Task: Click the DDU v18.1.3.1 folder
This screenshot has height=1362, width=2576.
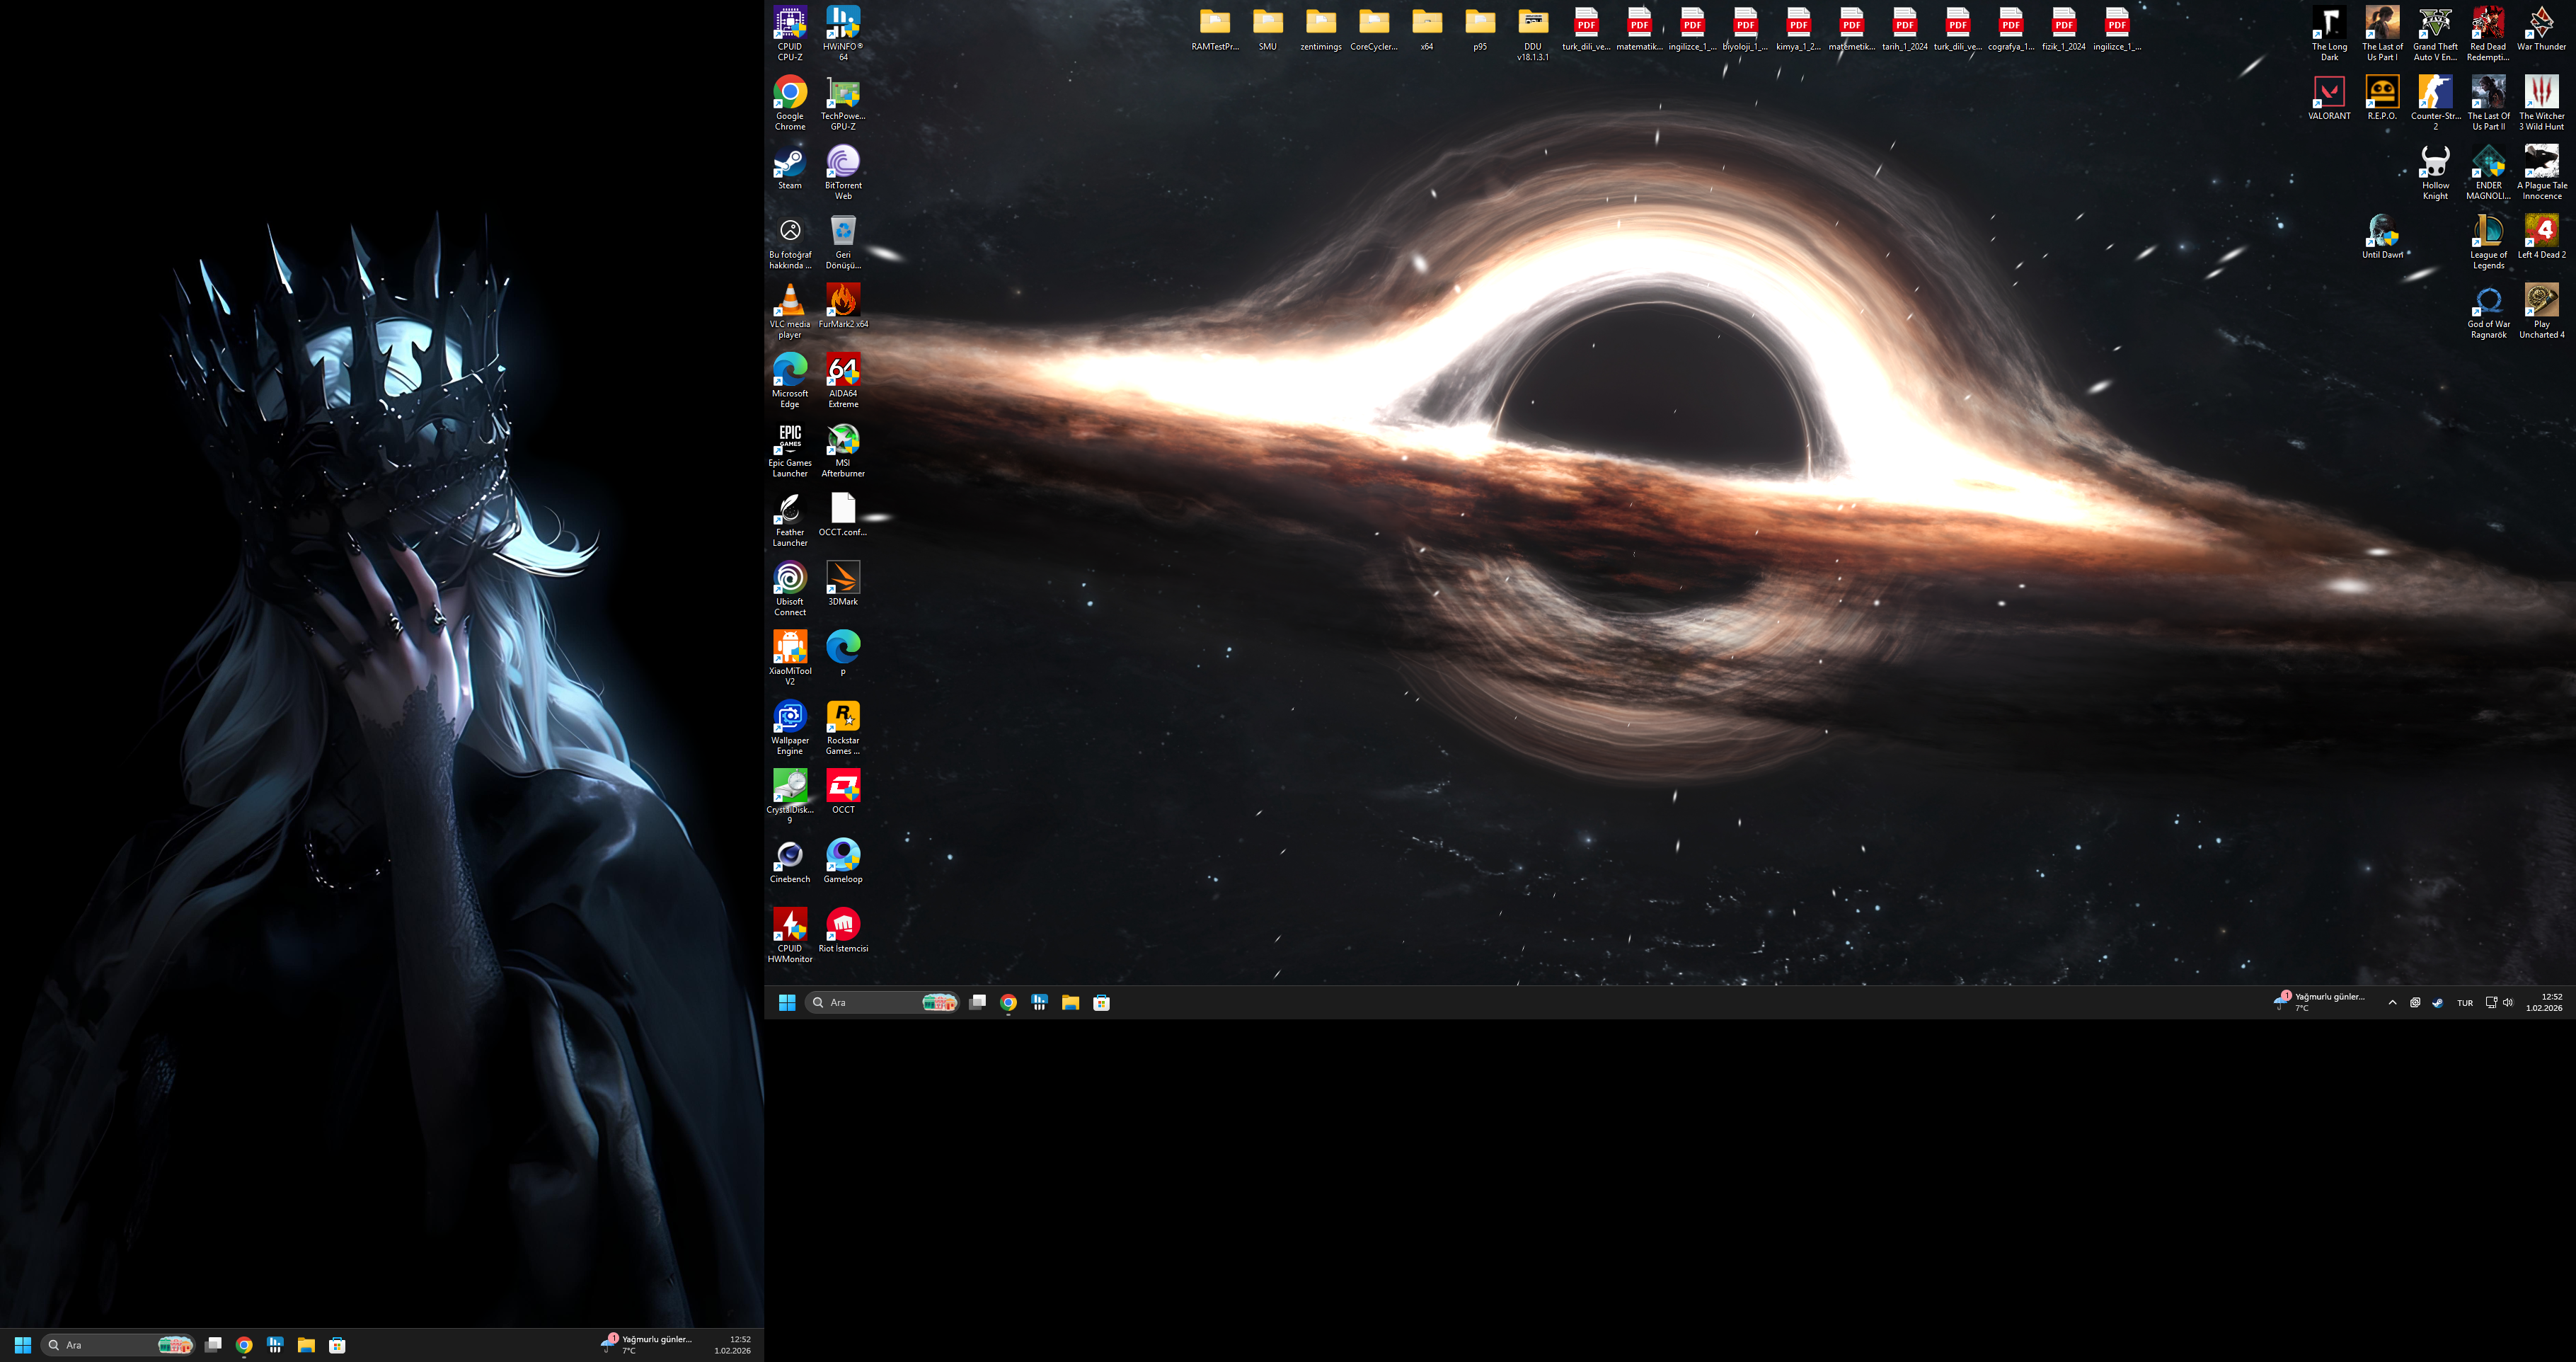Action: pyautogui.click(x=1533, y=34)
